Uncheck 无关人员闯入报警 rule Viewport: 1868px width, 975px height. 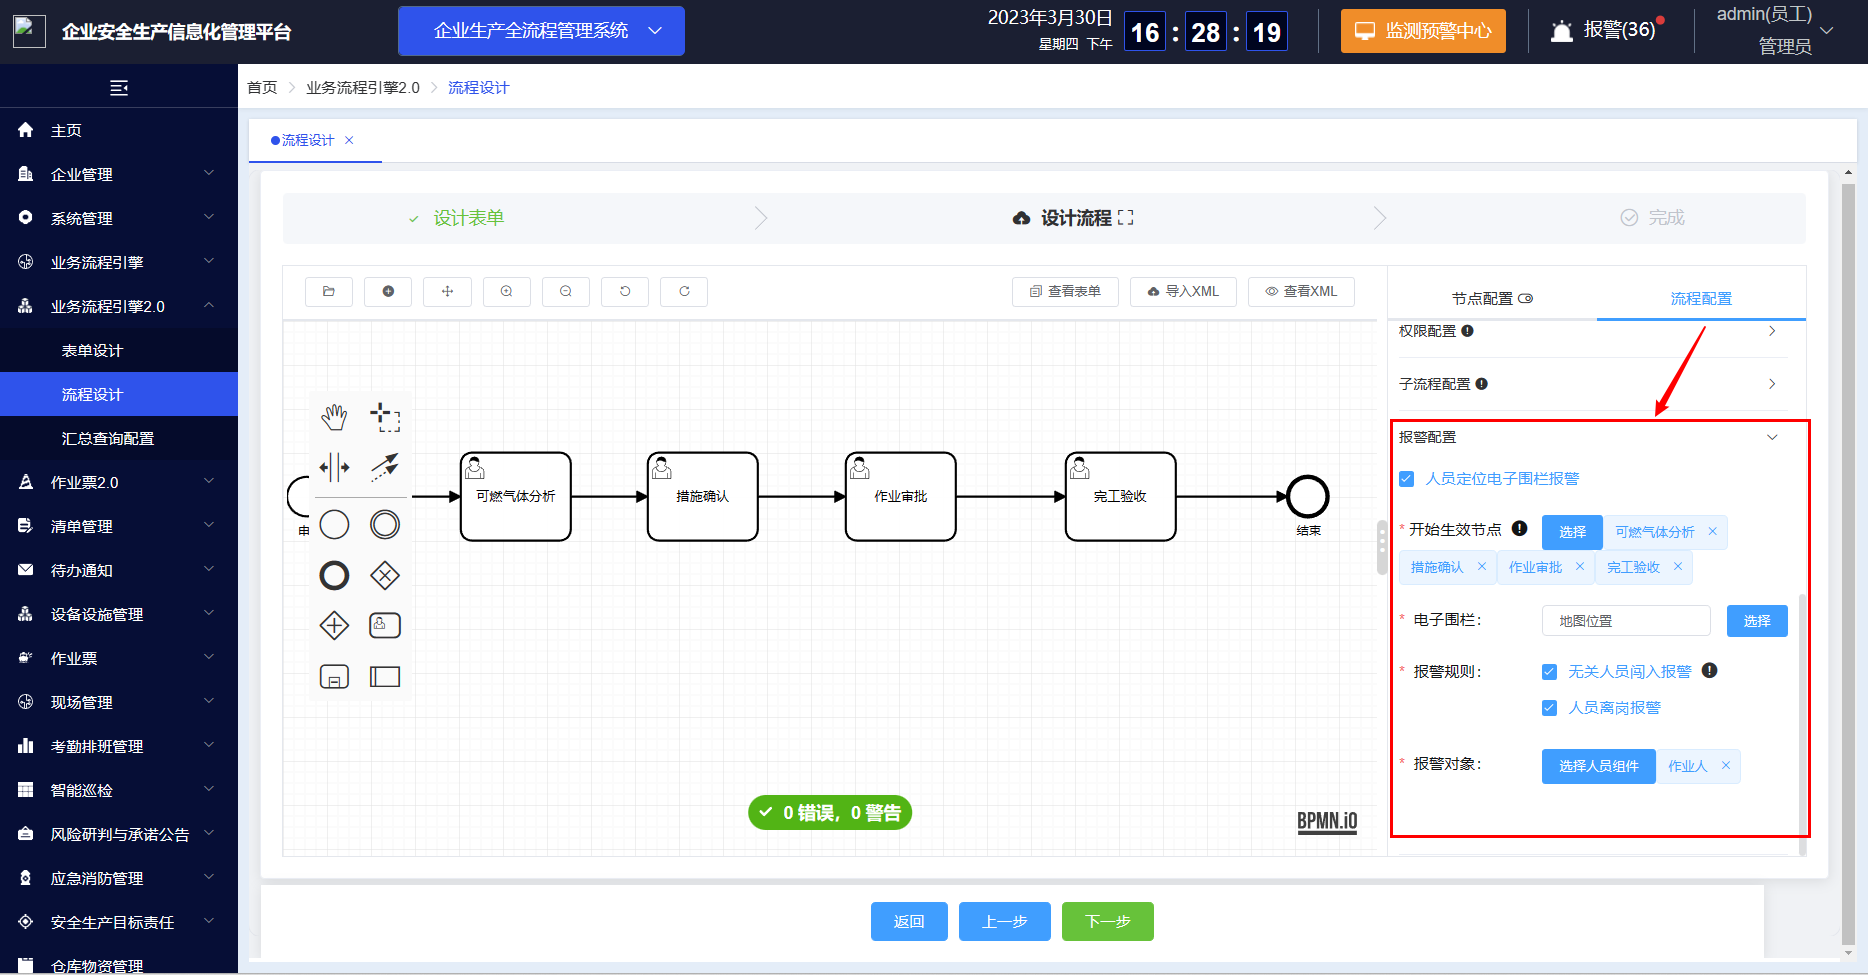(x=1549, y=672)
